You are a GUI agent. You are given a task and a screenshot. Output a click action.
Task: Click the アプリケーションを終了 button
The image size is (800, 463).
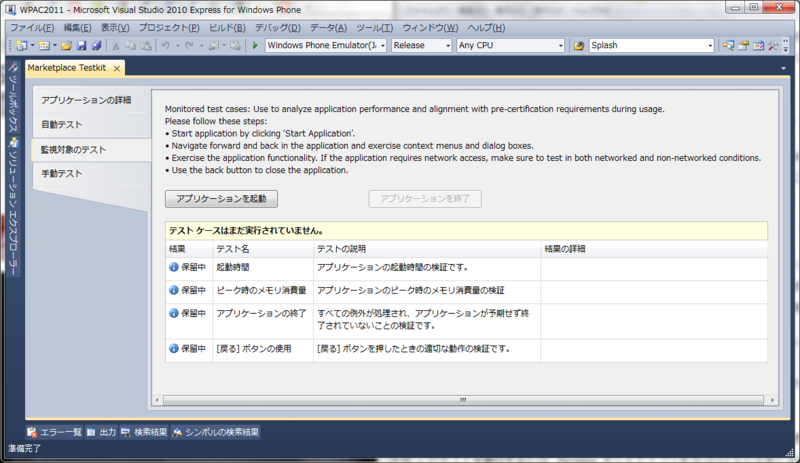point(425,199)
